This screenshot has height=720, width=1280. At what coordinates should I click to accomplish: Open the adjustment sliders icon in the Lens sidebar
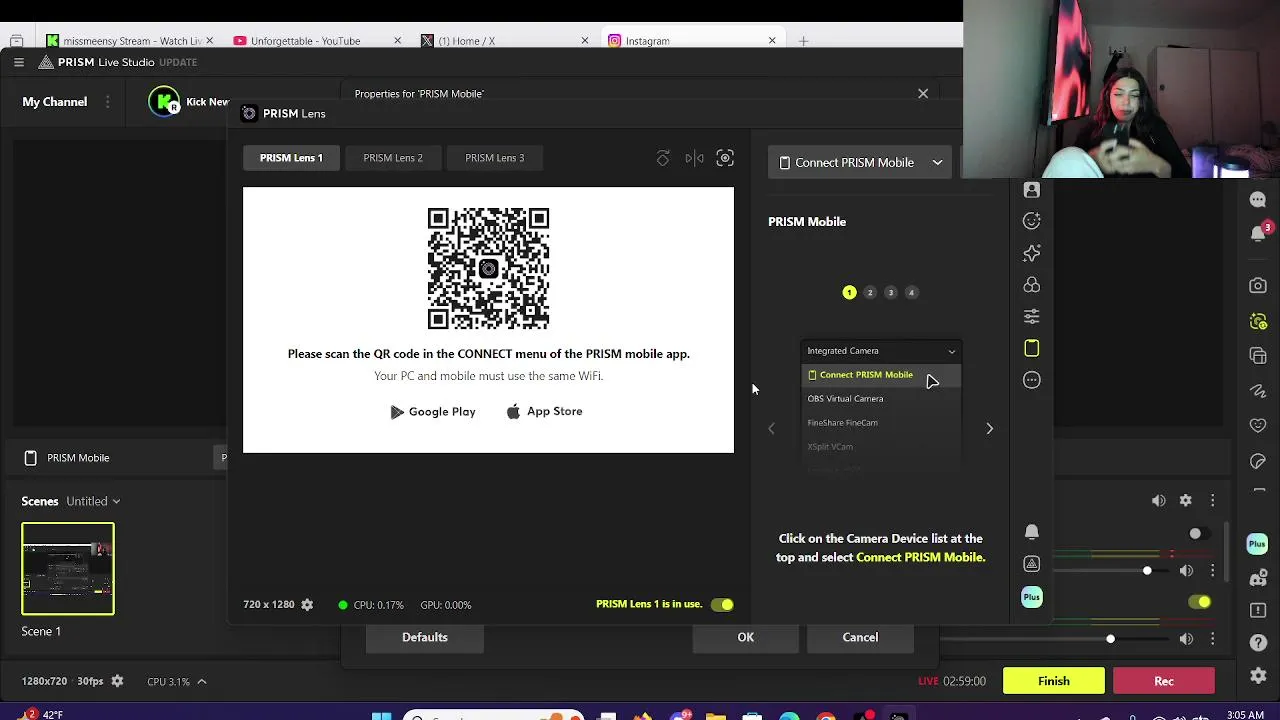coord(1032,316)
